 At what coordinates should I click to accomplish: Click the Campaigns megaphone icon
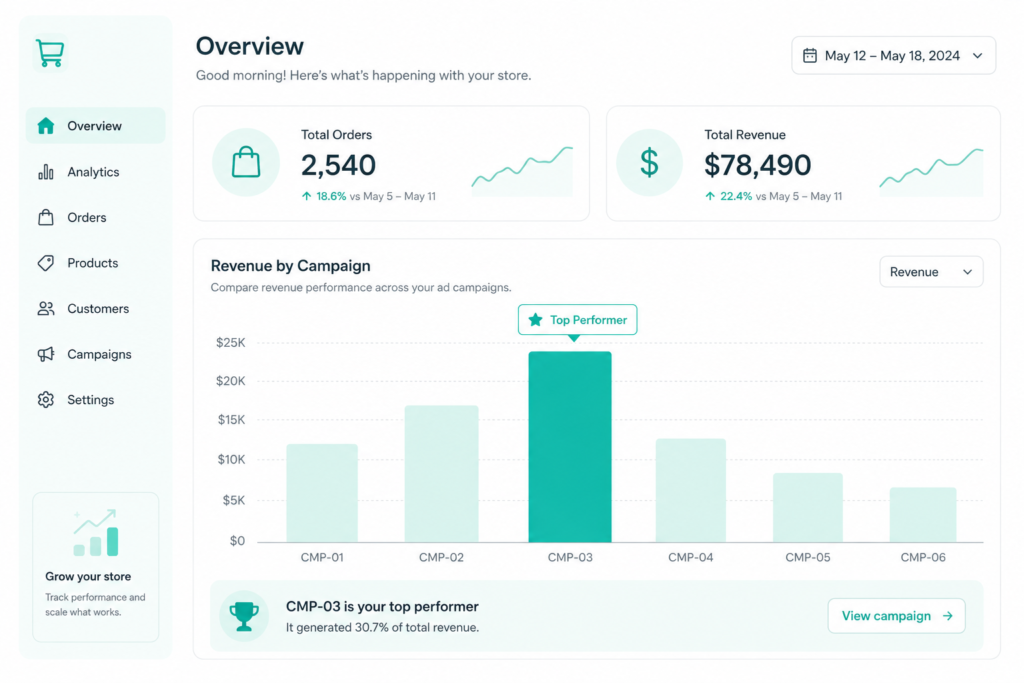(x=46, y=354)
